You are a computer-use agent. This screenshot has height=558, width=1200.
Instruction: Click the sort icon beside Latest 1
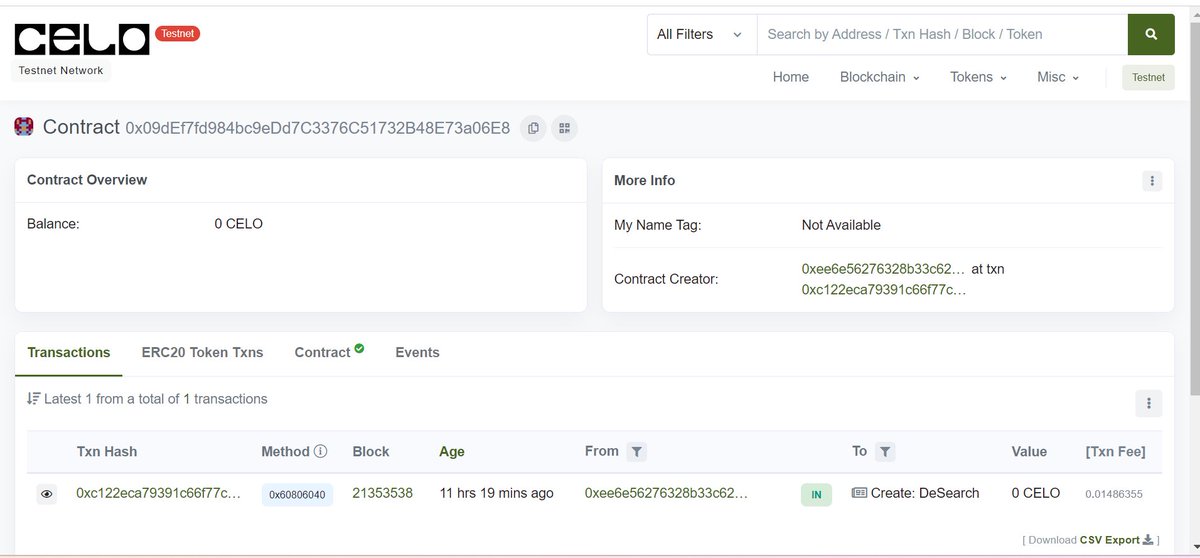[x=34, y=399]
